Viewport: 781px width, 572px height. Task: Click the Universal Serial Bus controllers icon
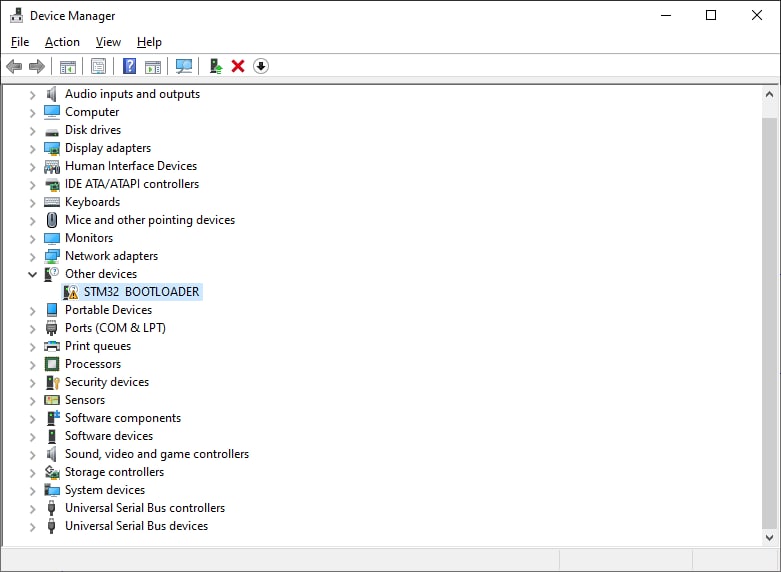[x=51, y=508]
